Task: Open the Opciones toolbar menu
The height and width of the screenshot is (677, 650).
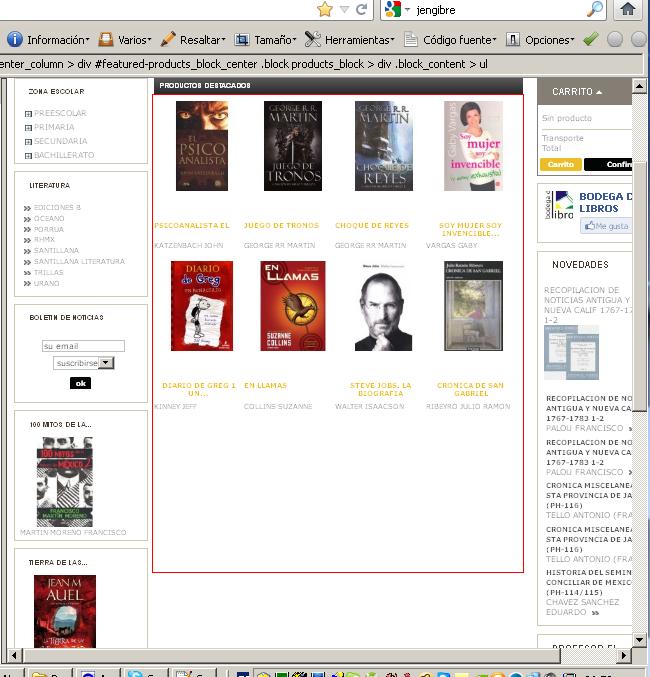Action: pos(540,40)
